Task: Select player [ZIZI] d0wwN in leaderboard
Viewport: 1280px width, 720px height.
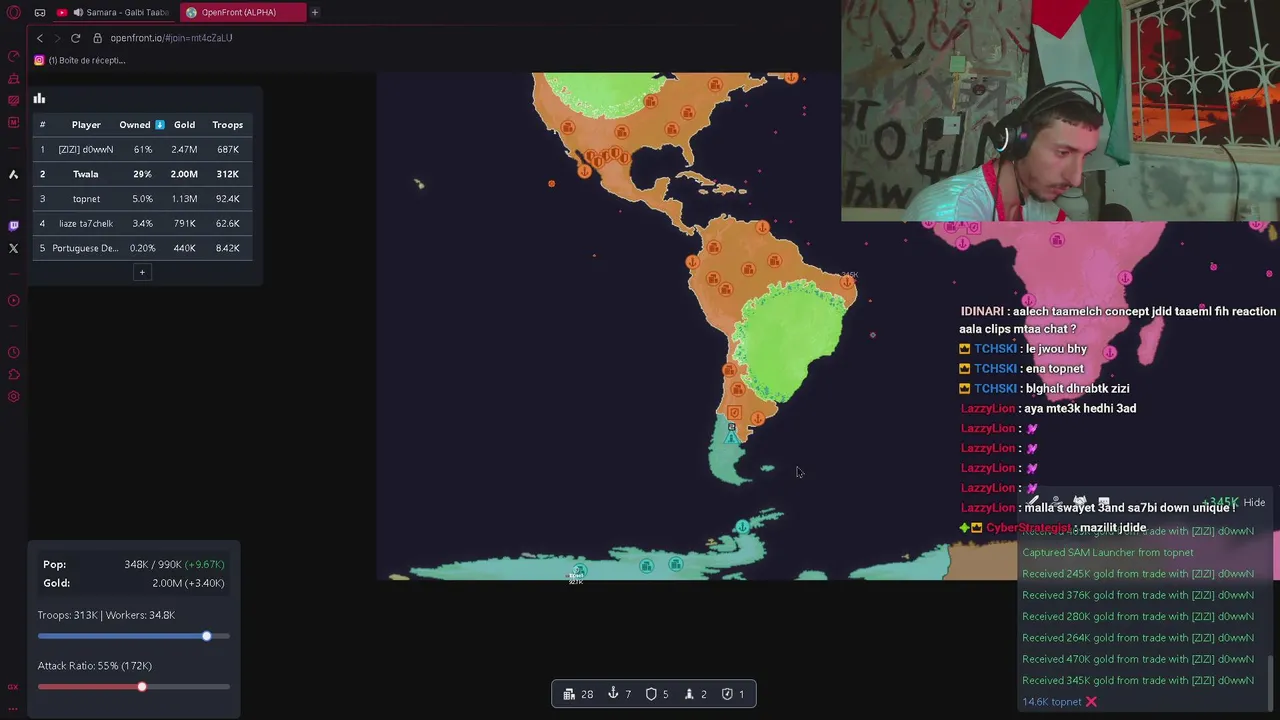Action: 86,149
